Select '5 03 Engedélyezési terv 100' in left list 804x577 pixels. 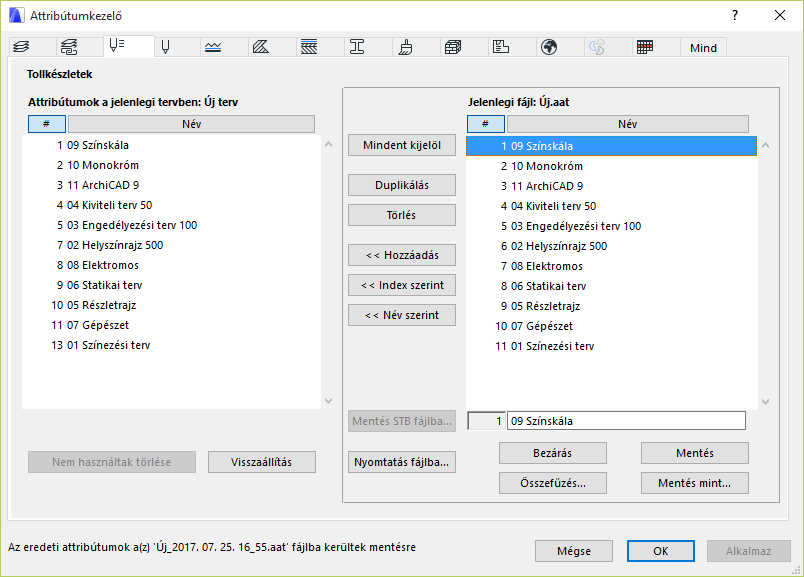pyautogui.click(x=171, y=225)
